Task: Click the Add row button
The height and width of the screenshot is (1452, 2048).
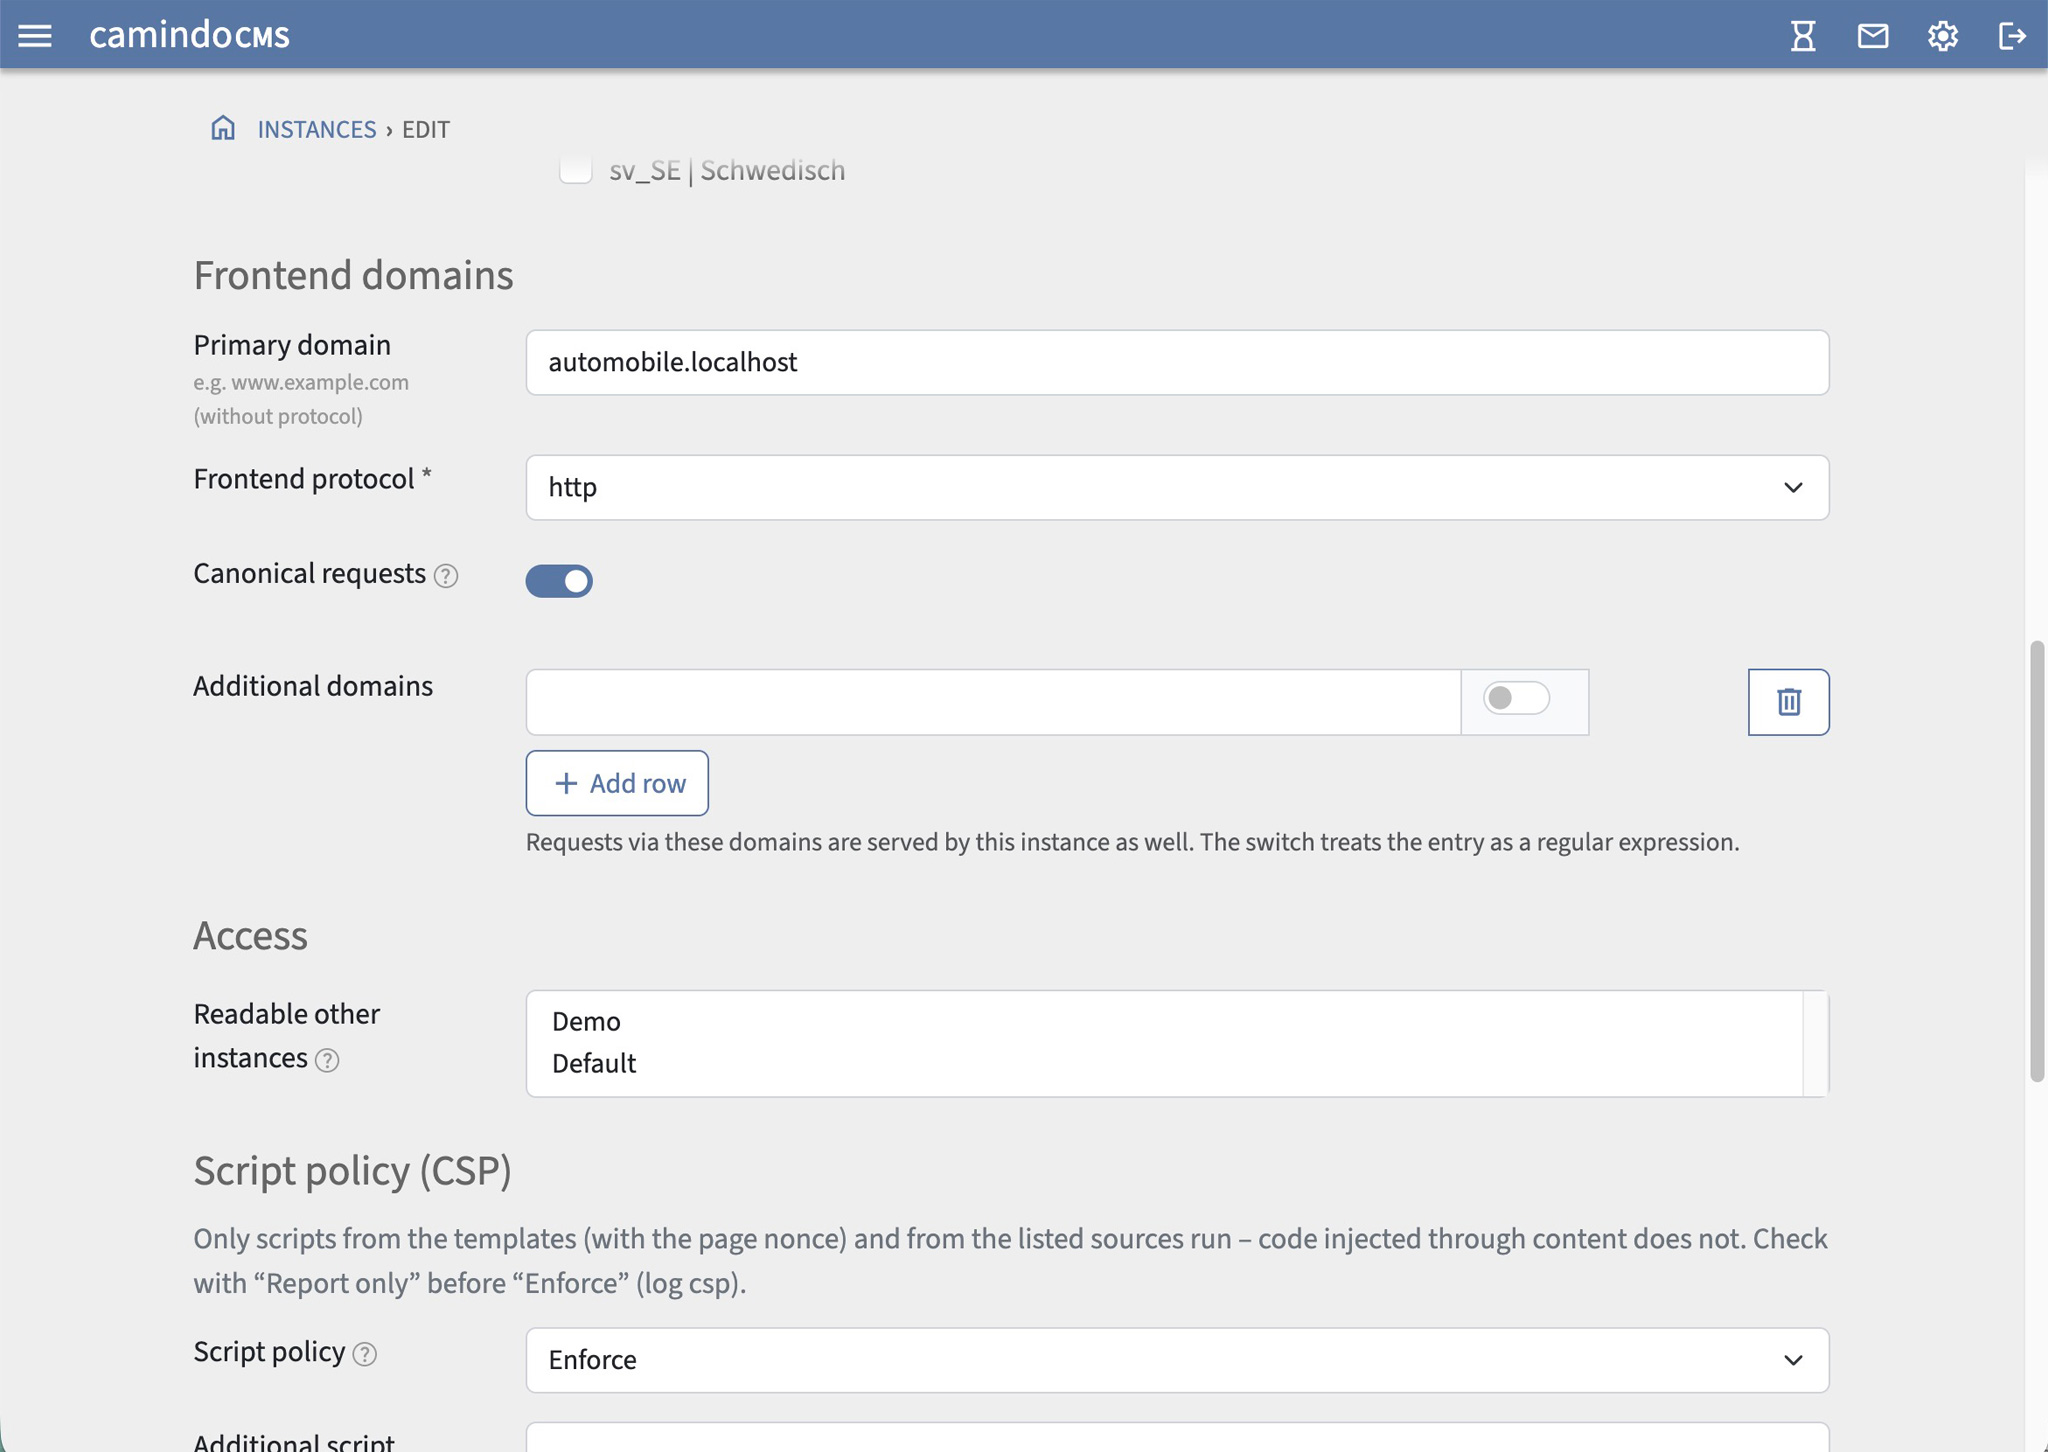Action: click(617, 783)
